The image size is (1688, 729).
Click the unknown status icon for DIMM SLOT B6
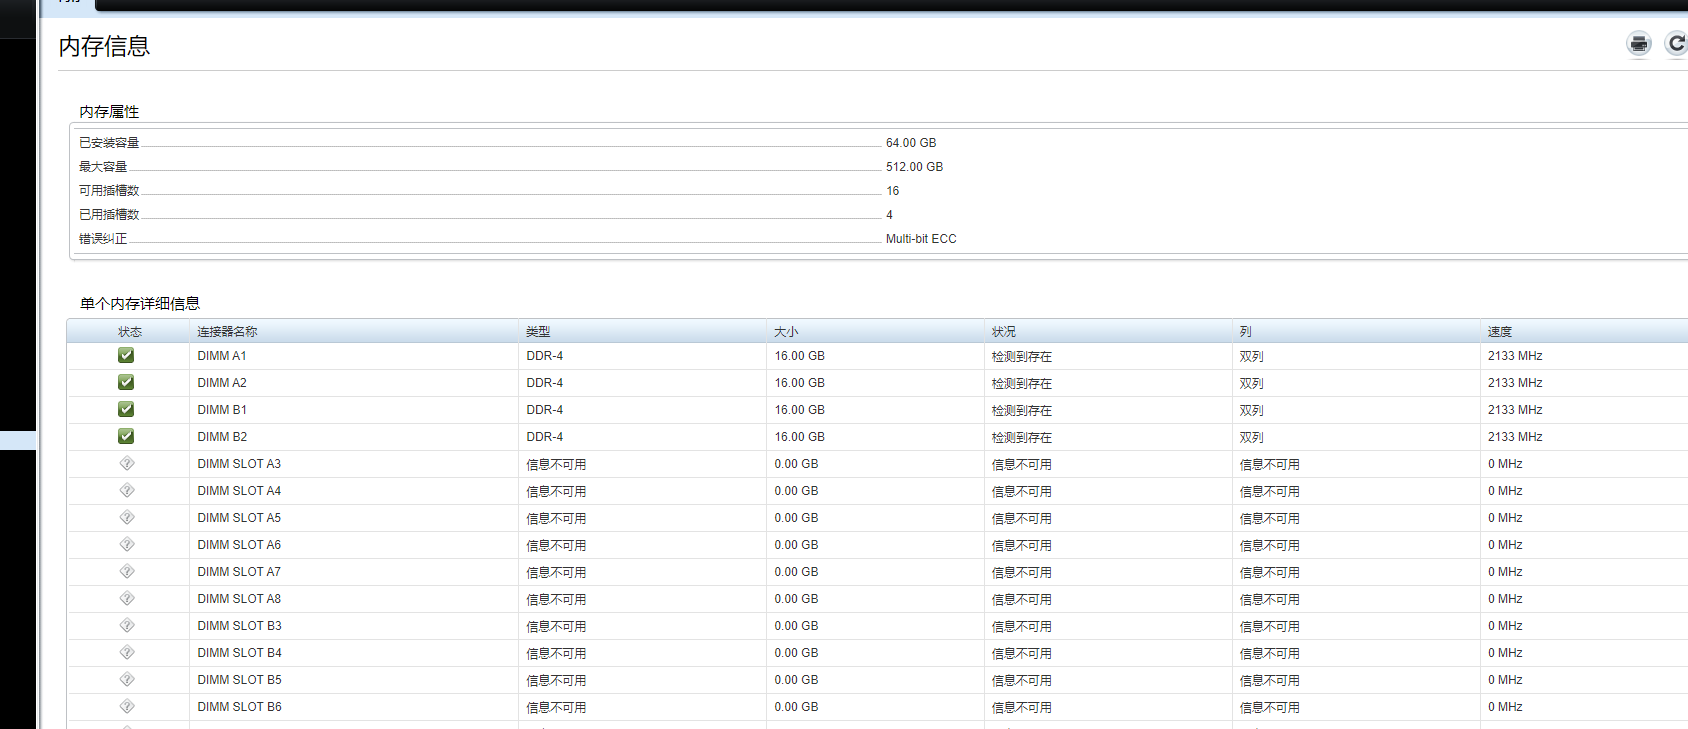(127, 707)
